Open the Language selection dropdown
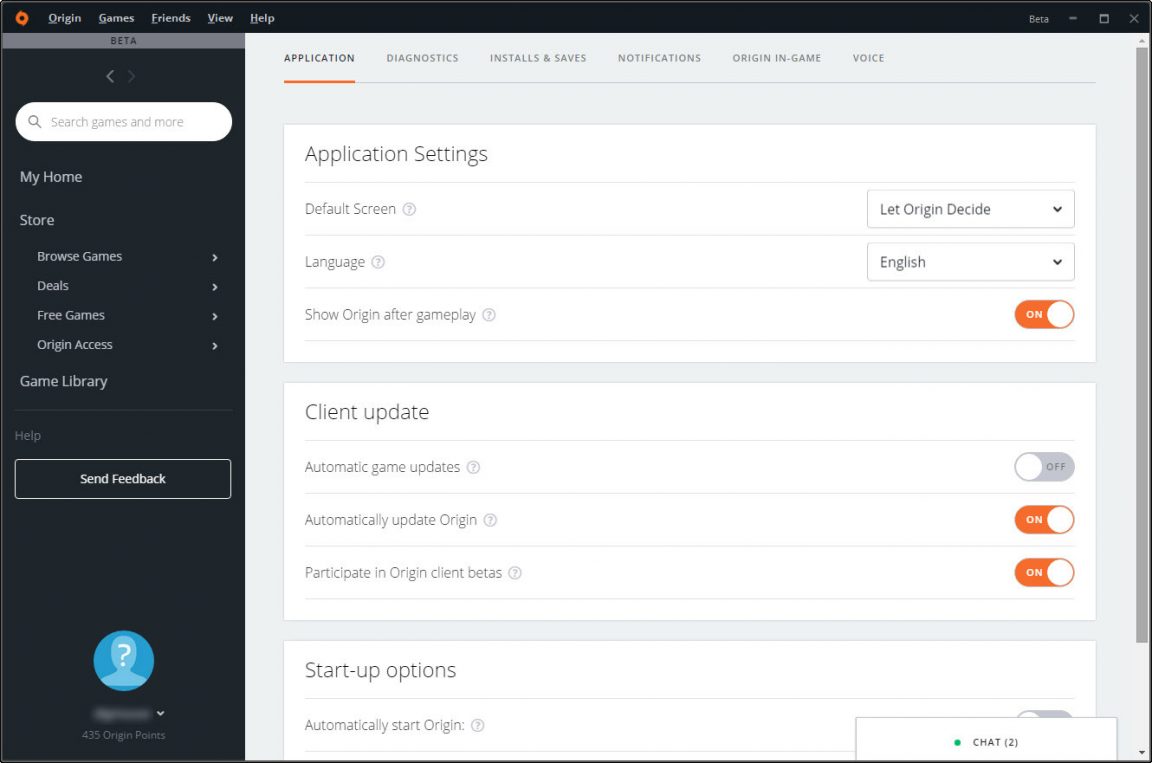 click(970, 262)
